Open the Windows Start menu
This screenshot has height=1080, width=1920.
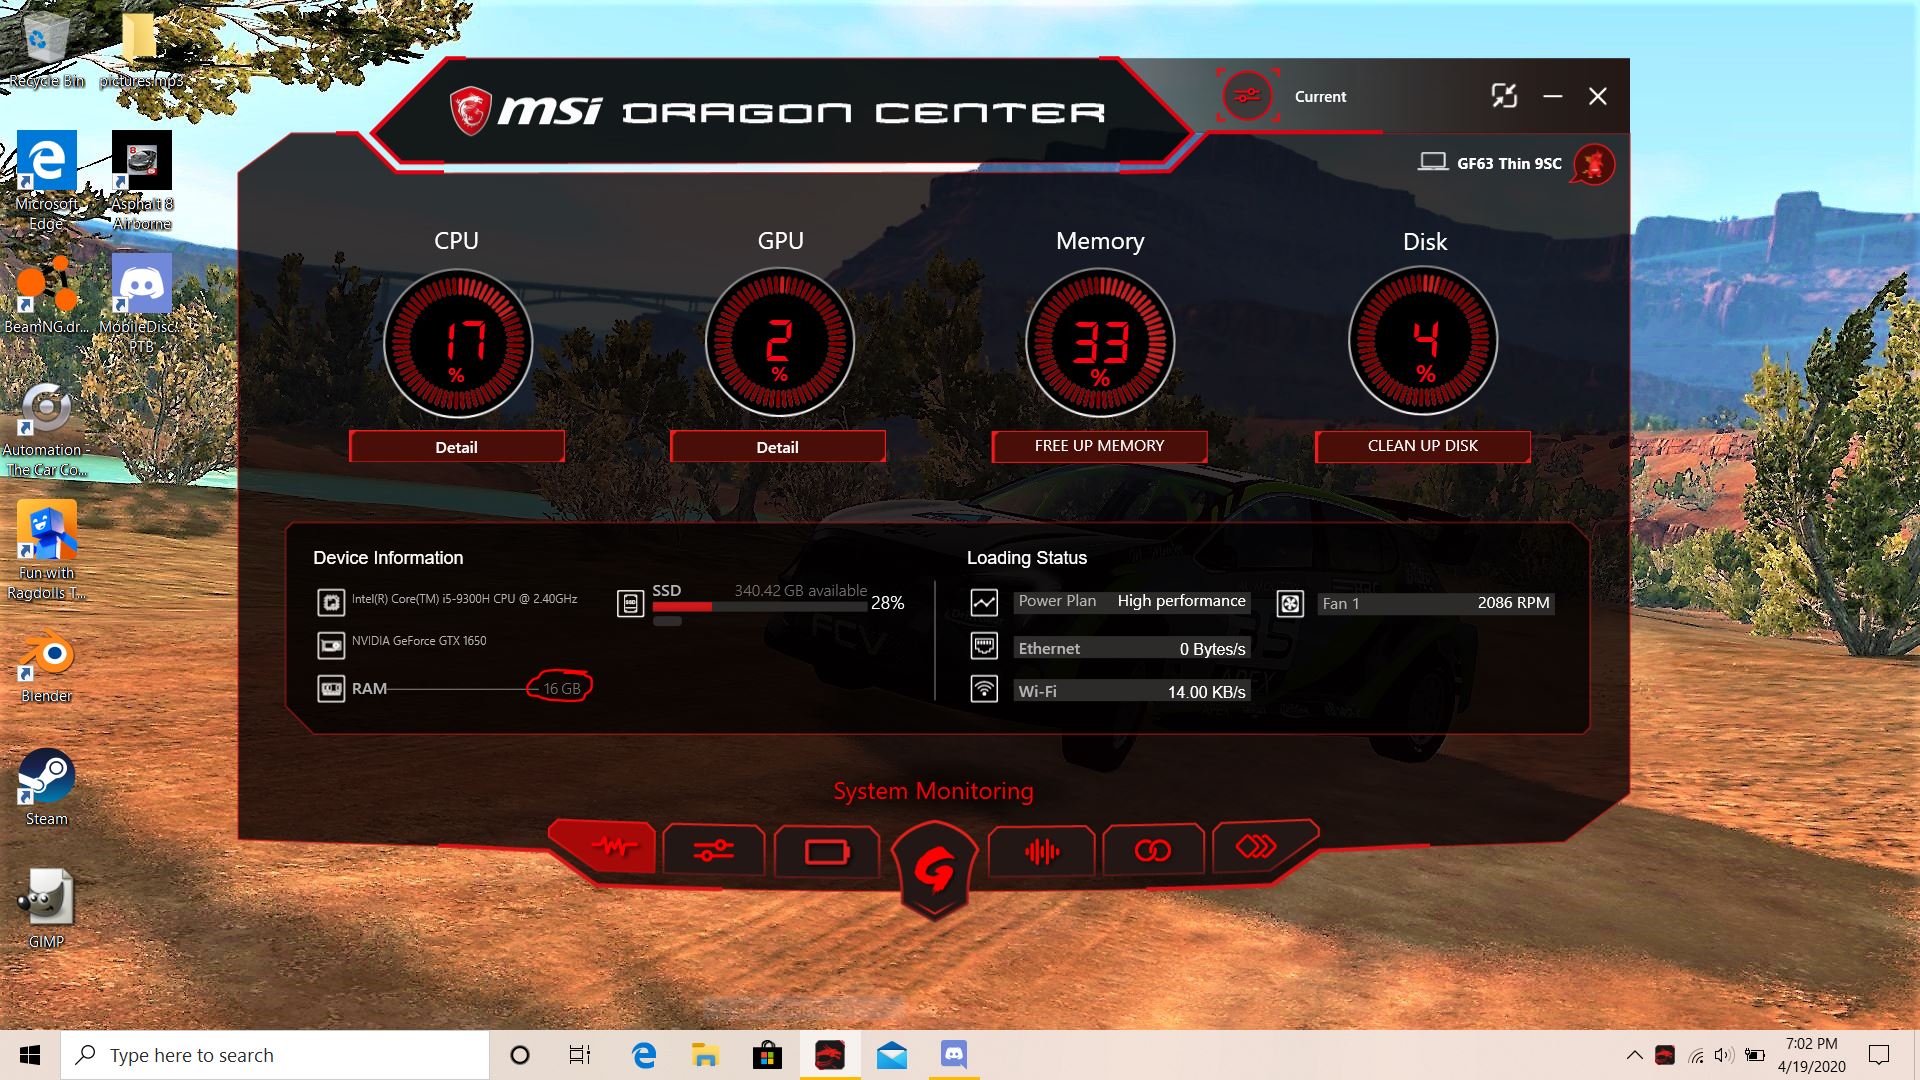coord(30,1055)
